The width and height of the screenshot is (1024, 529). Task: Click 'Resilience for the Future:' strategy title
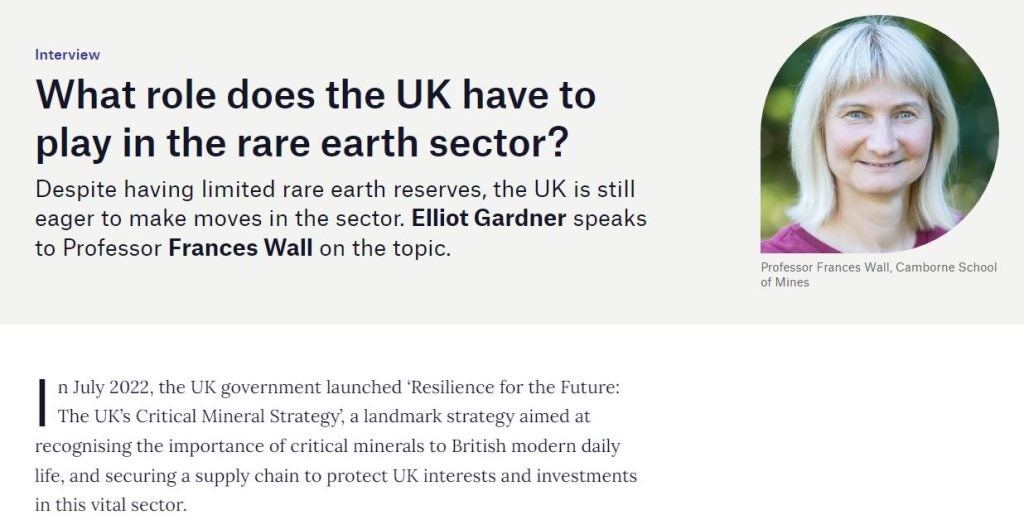pyautogui.click(x=513, y=387)
